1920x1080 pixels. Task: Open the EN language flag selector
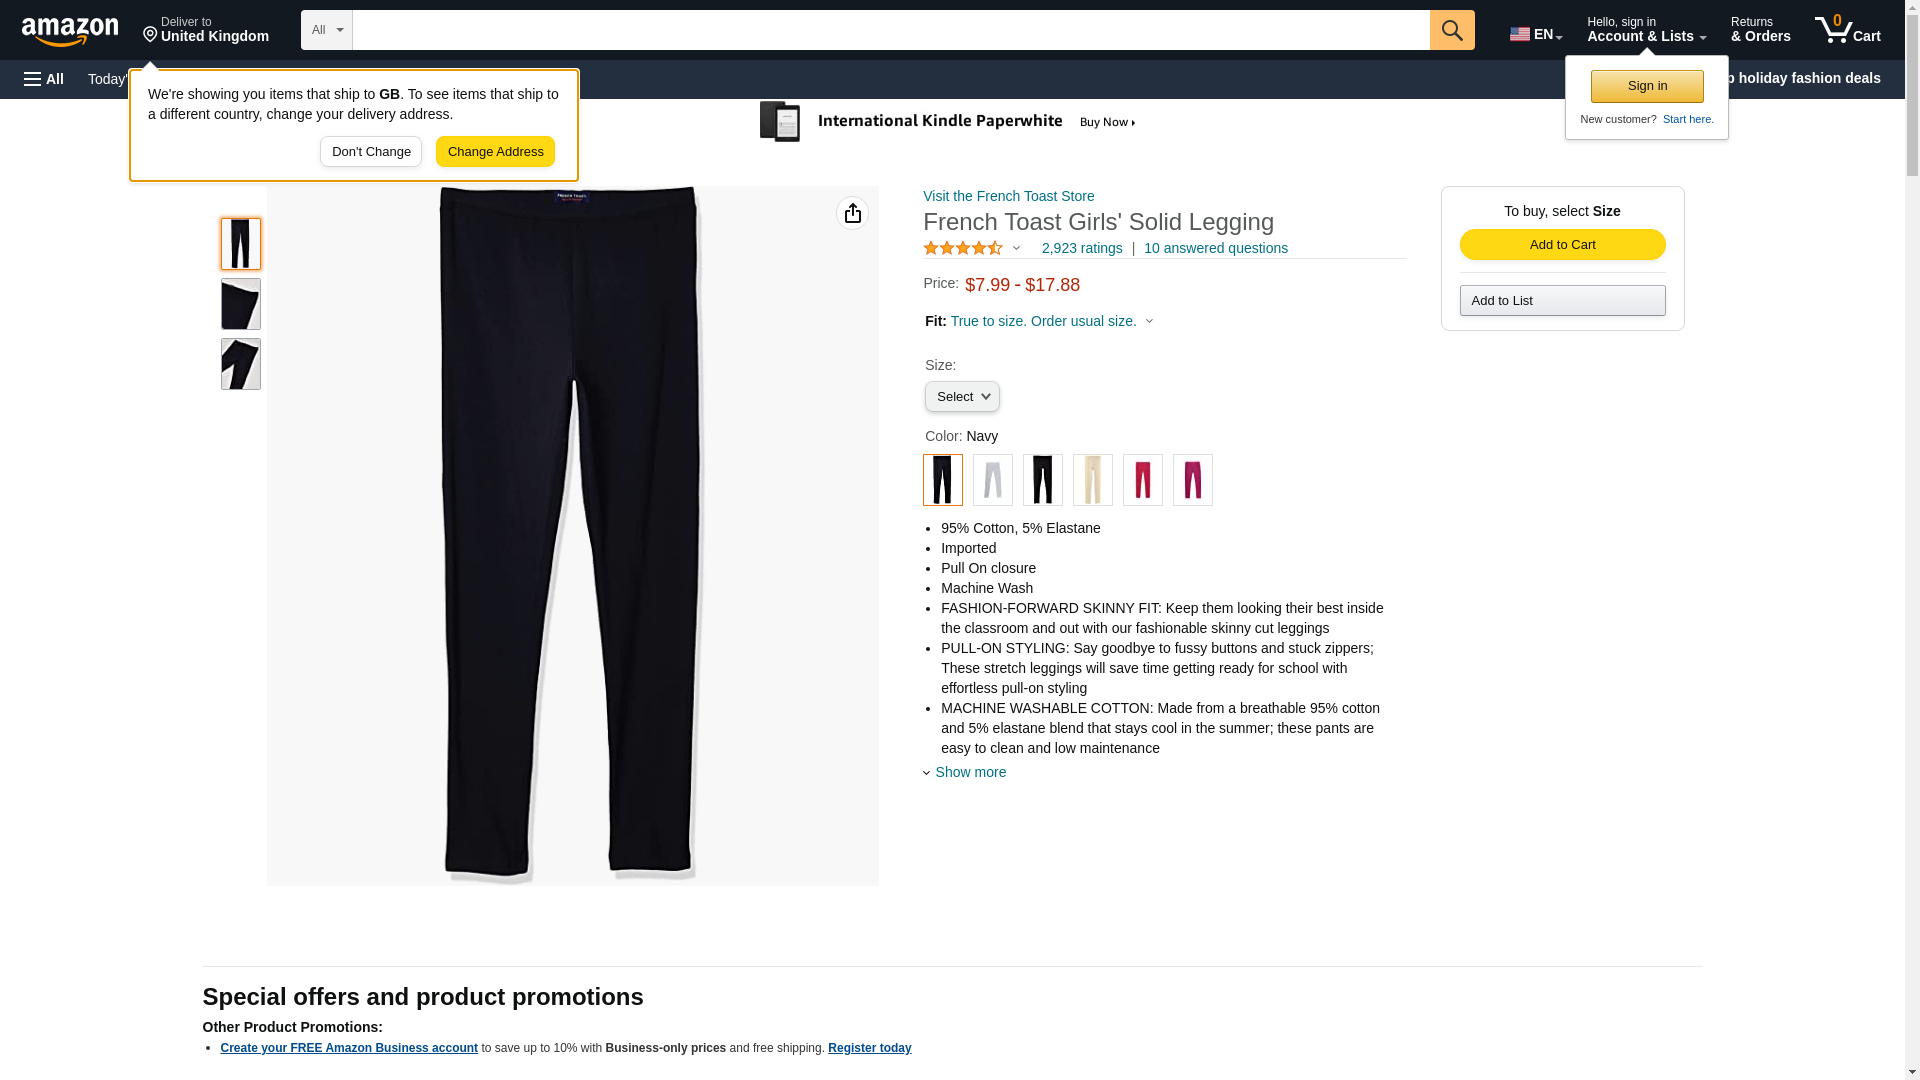click(1536, 34)
